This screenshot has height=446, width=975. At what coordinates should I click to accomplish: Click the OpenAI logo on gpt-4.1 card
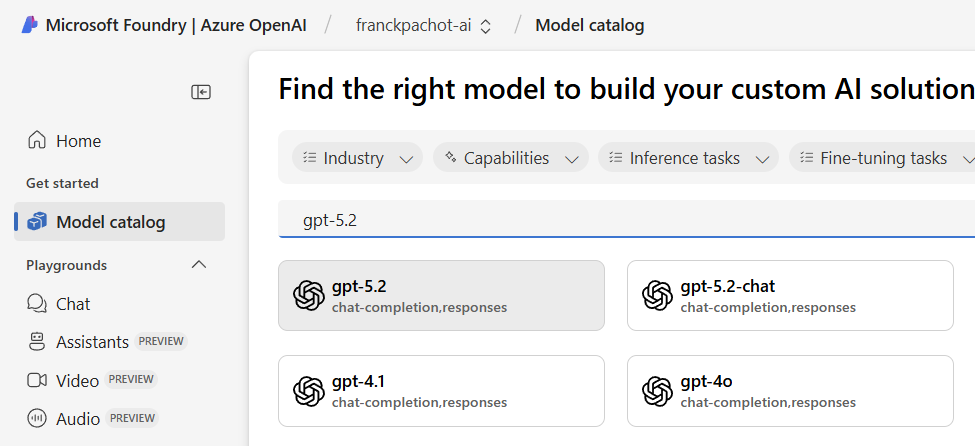(x=309, y=391)
